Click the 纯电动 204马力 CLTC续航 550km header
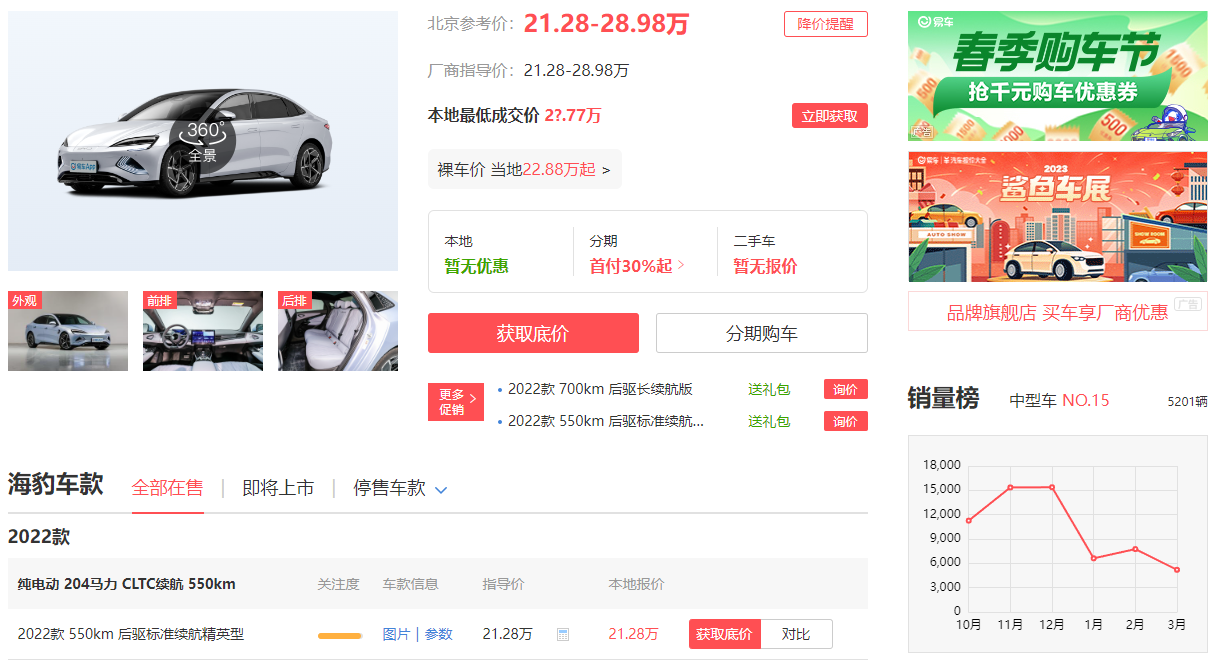The width and height of the screenshot is (1215, 661). point(127,584)
